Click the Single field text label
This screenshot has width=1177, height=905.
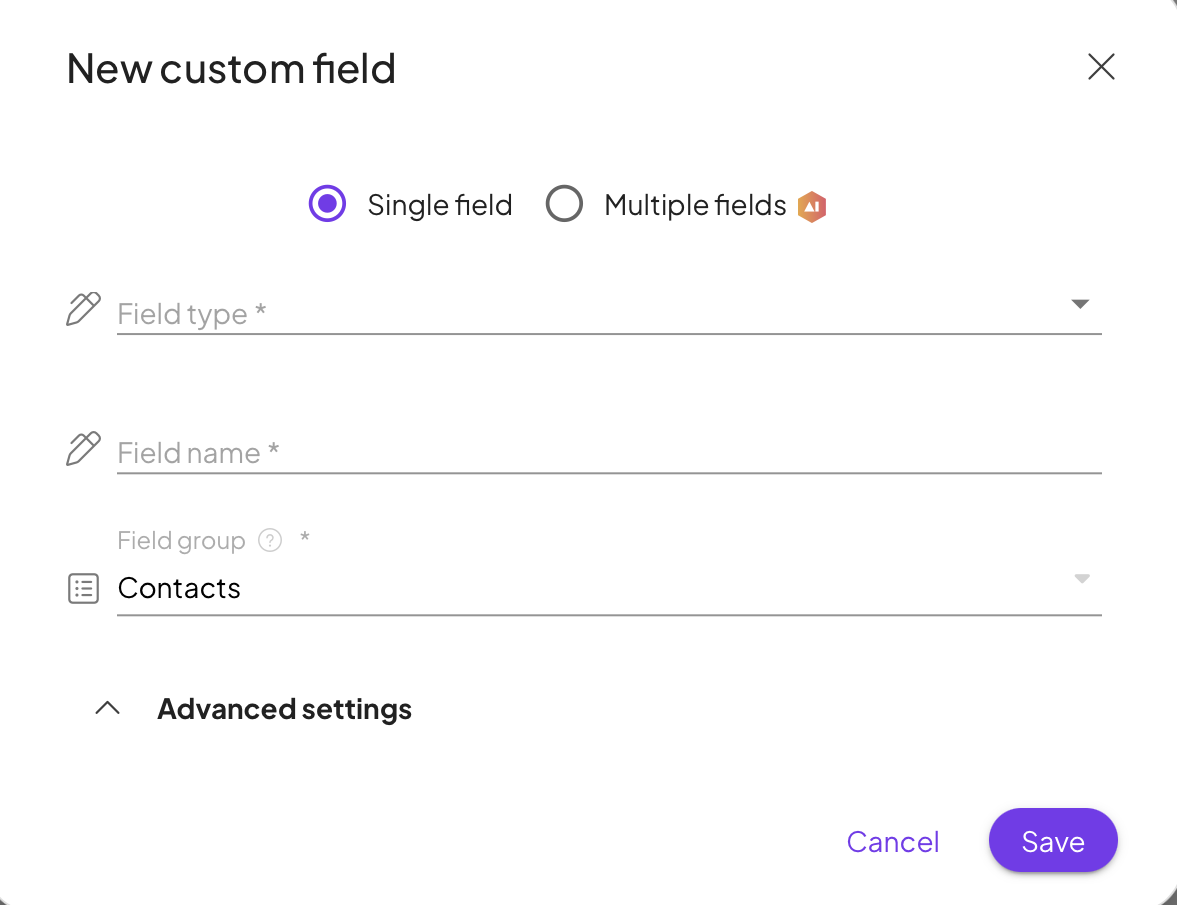pyautogui.click(x=439, y=205)
